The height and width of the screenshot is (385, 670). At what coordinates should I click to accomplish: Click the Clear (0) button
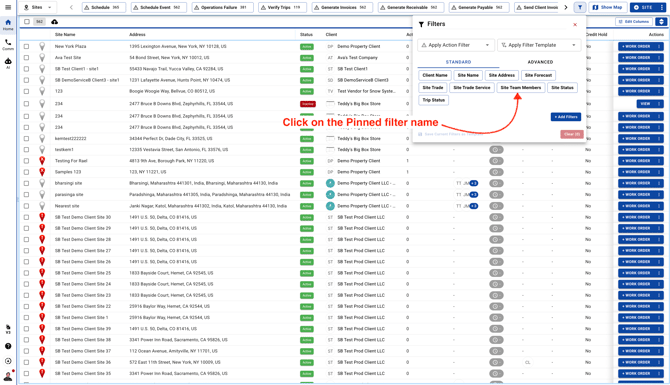tap(572, 134)
